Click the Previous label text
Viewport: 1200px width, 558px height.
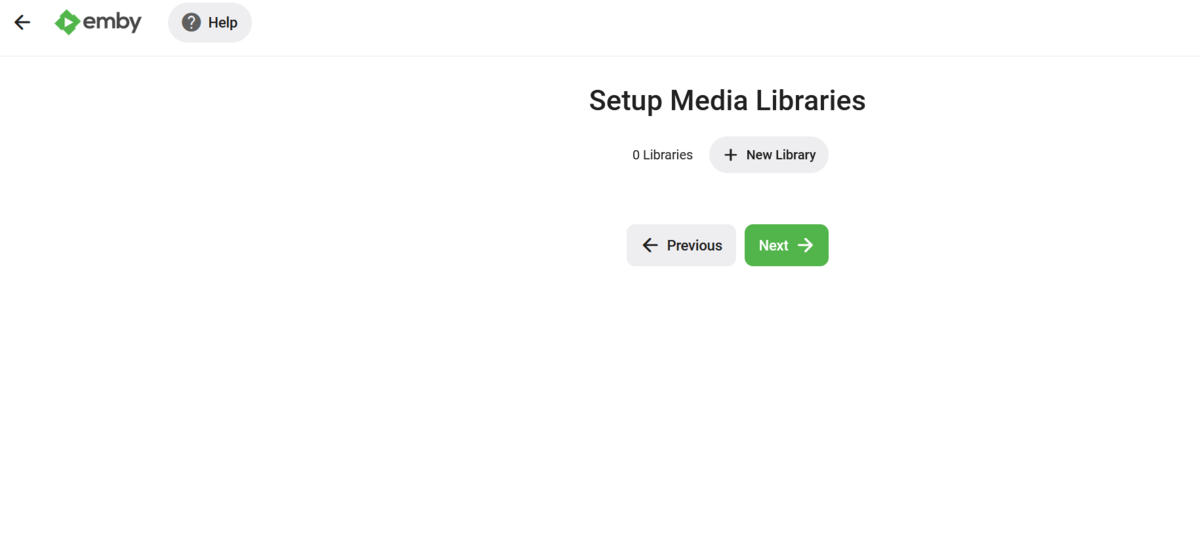694,245
